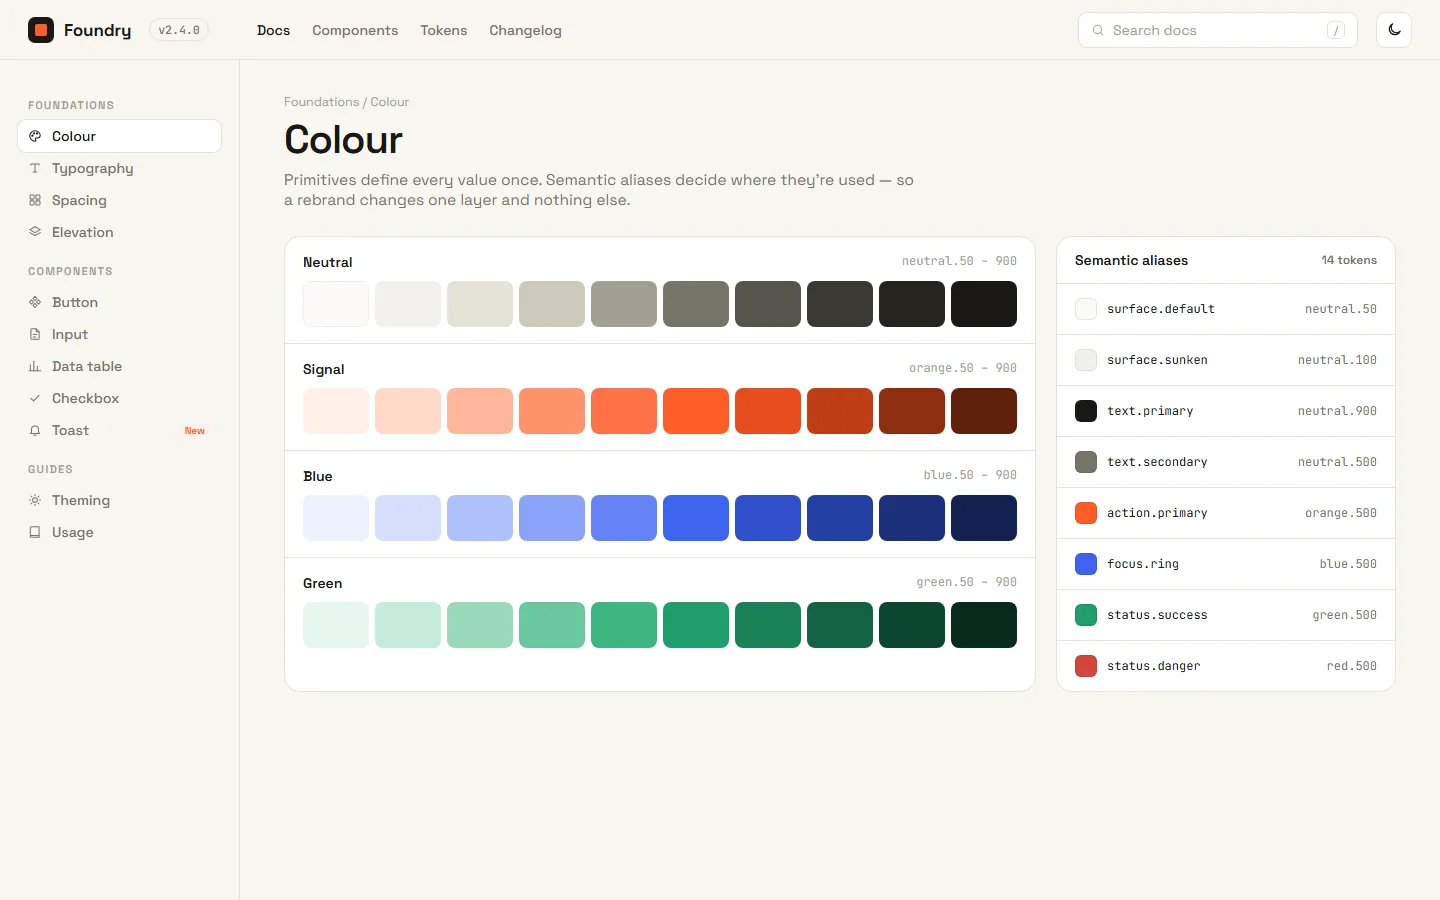Click the red.500 token value
This screenshot has height=900, width=1440.
pyautogui.click(x=1352, y=666)
